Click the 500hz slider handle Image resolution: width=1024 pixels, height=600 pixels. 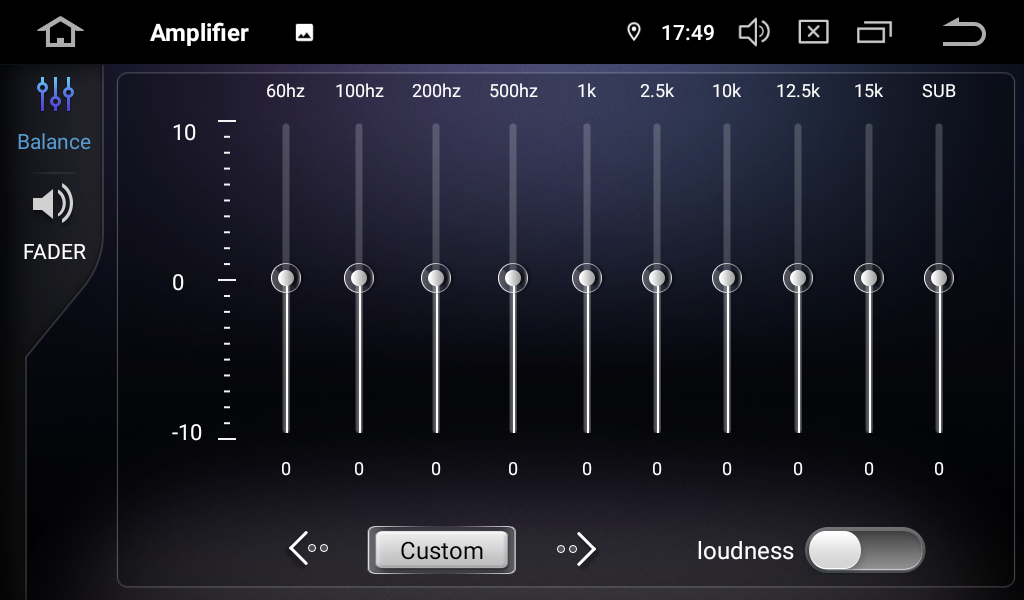pyautogui.click(x=513, y=278)
